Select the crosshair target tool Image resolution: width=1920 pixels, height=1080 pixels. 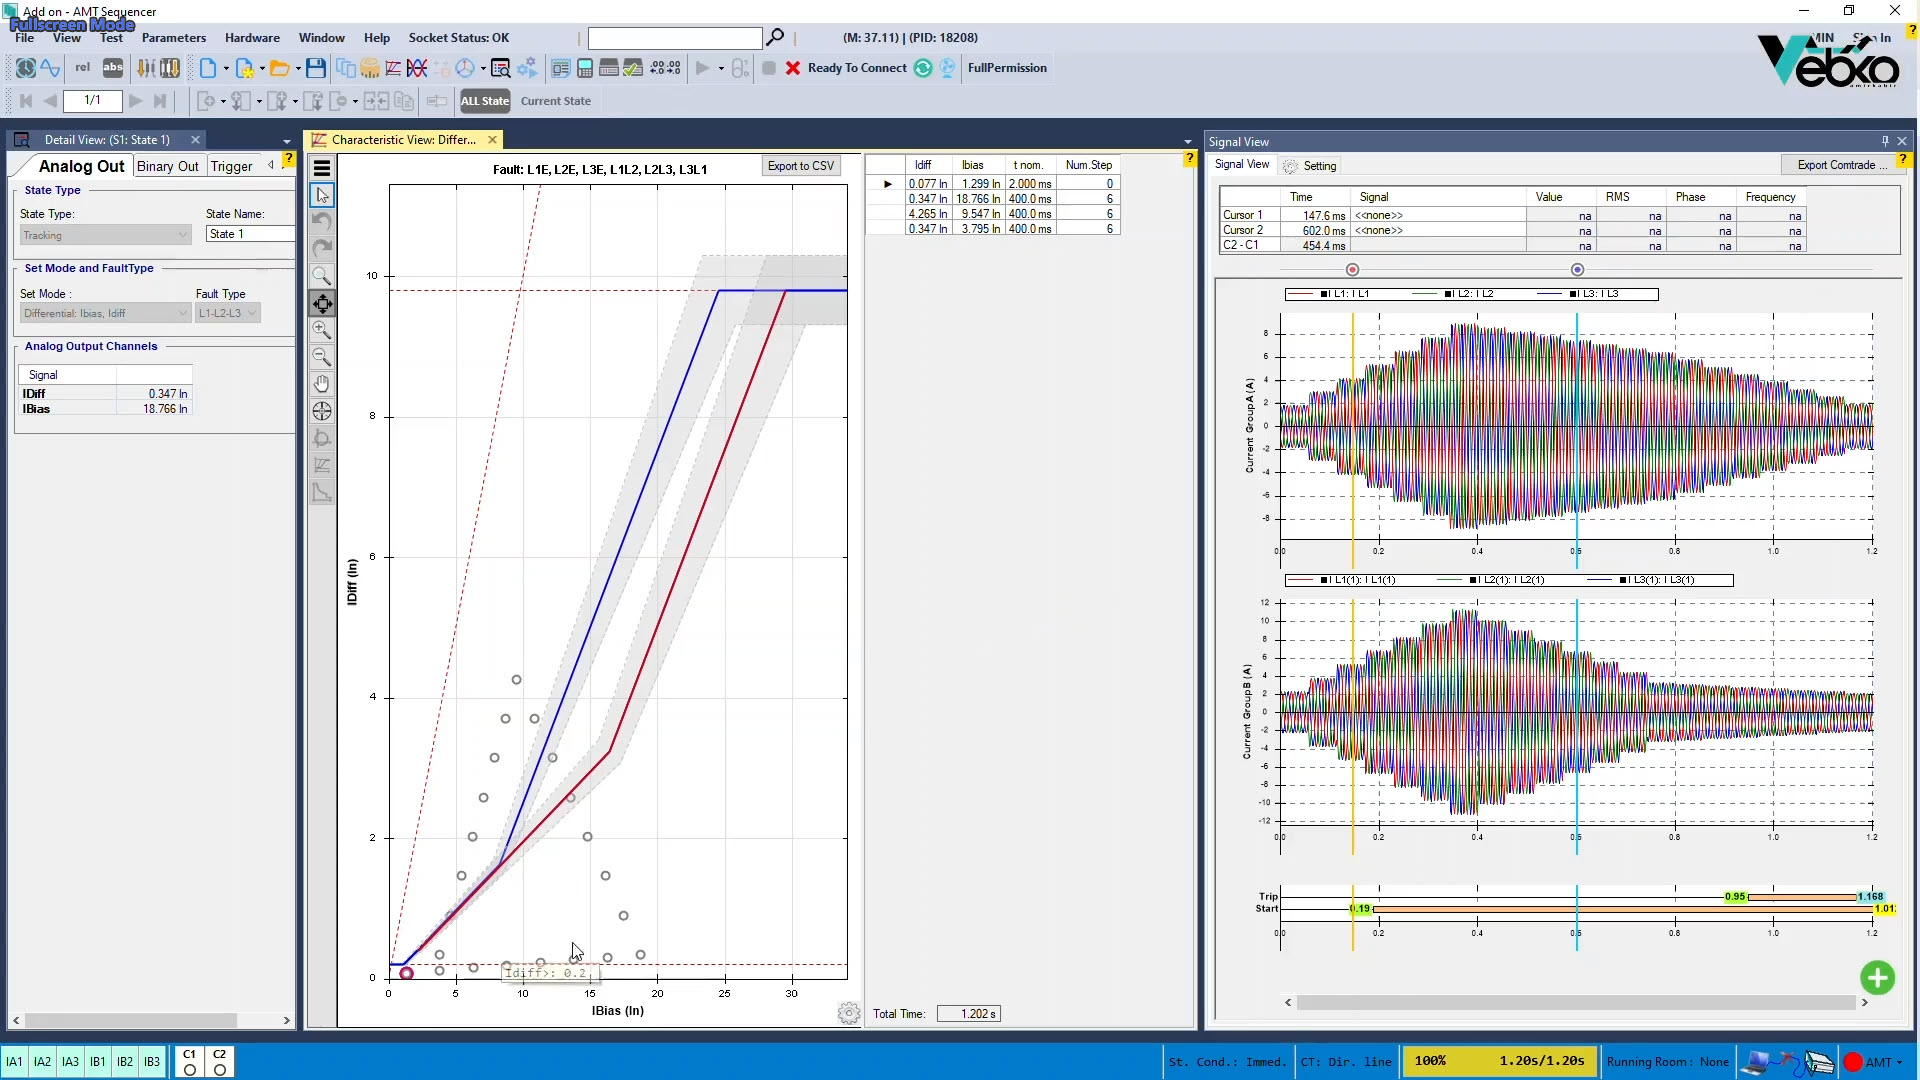[322, 411]
